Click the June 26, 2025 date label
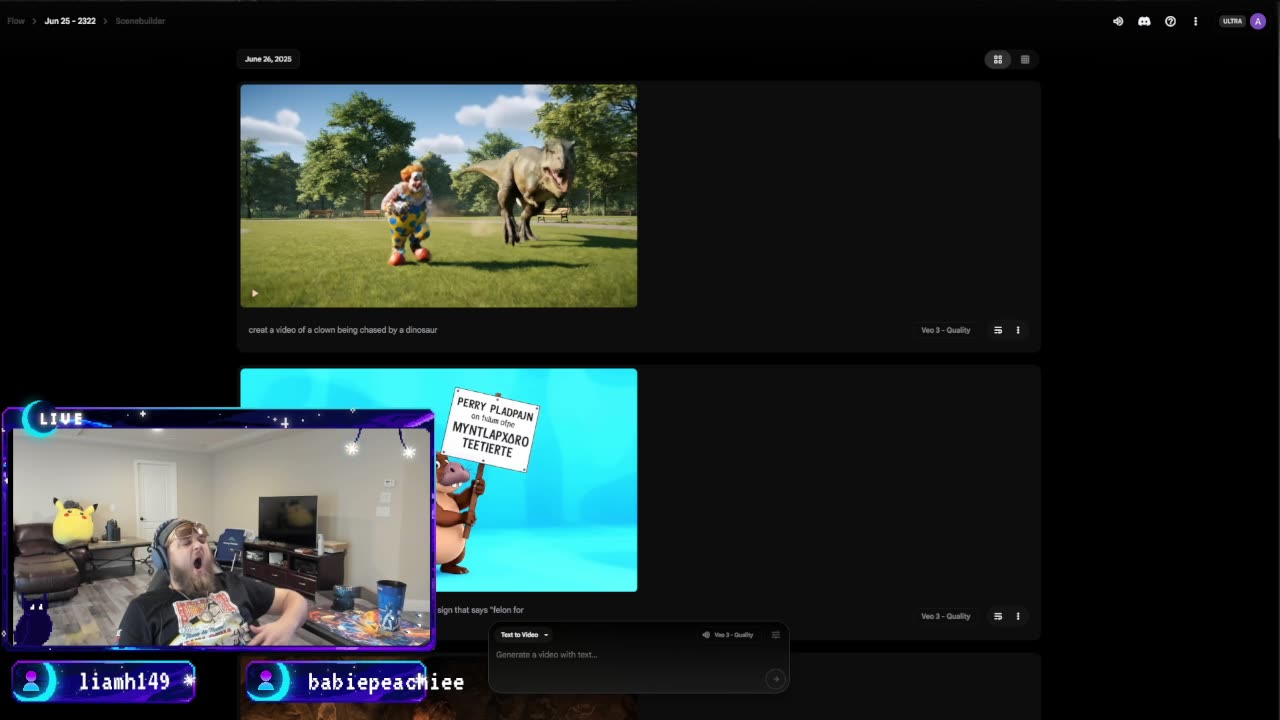The height and width of the screenshot is (720, 1280). [268, 59]
